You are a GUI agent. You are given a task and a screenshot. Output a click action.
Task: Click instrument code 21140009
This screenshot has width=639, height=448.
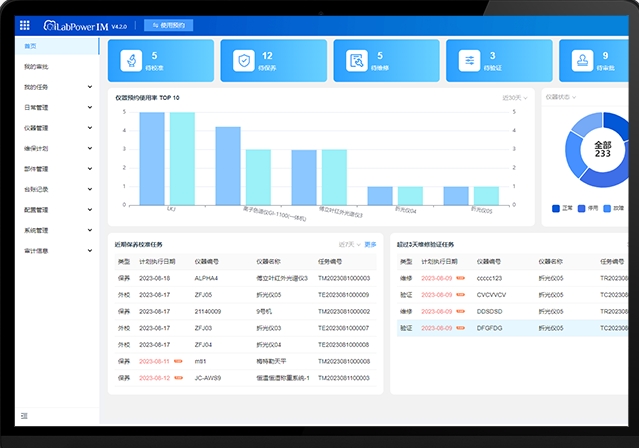[x=208, y=311]
